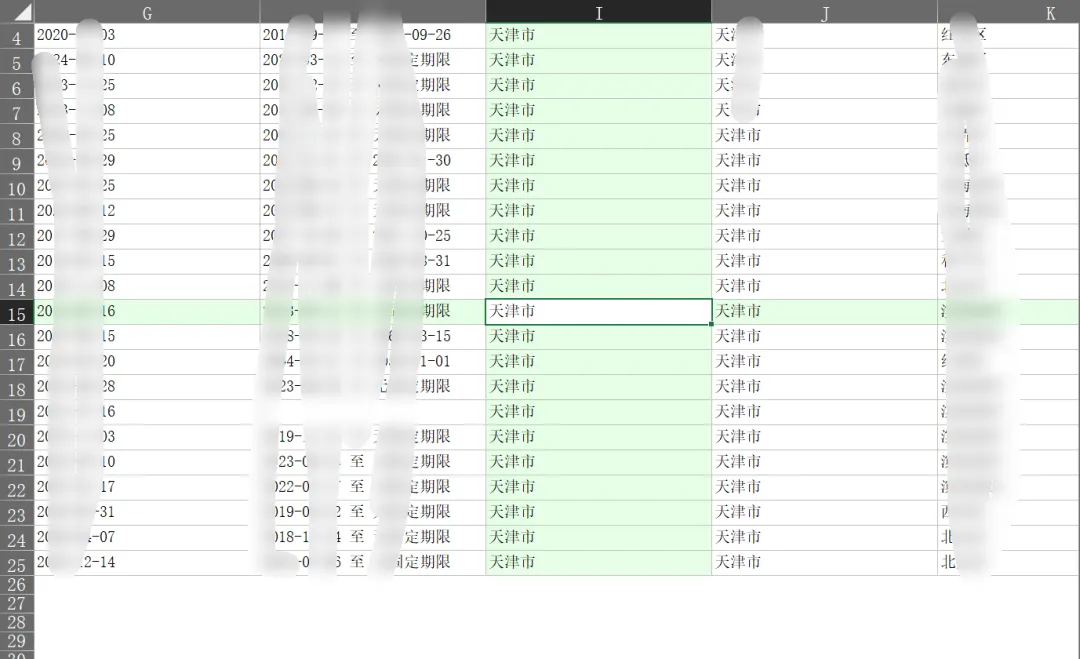
Task: Click column G cell ending 2-14 in row 25
Action: (x=147, y=563)
